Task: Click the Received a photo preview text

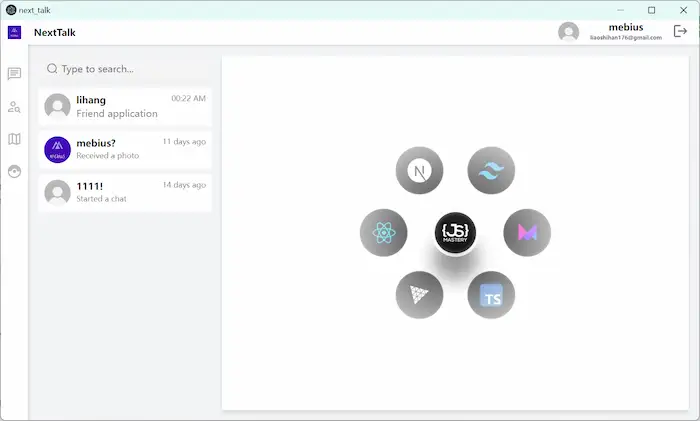Action: pos(108,156)
